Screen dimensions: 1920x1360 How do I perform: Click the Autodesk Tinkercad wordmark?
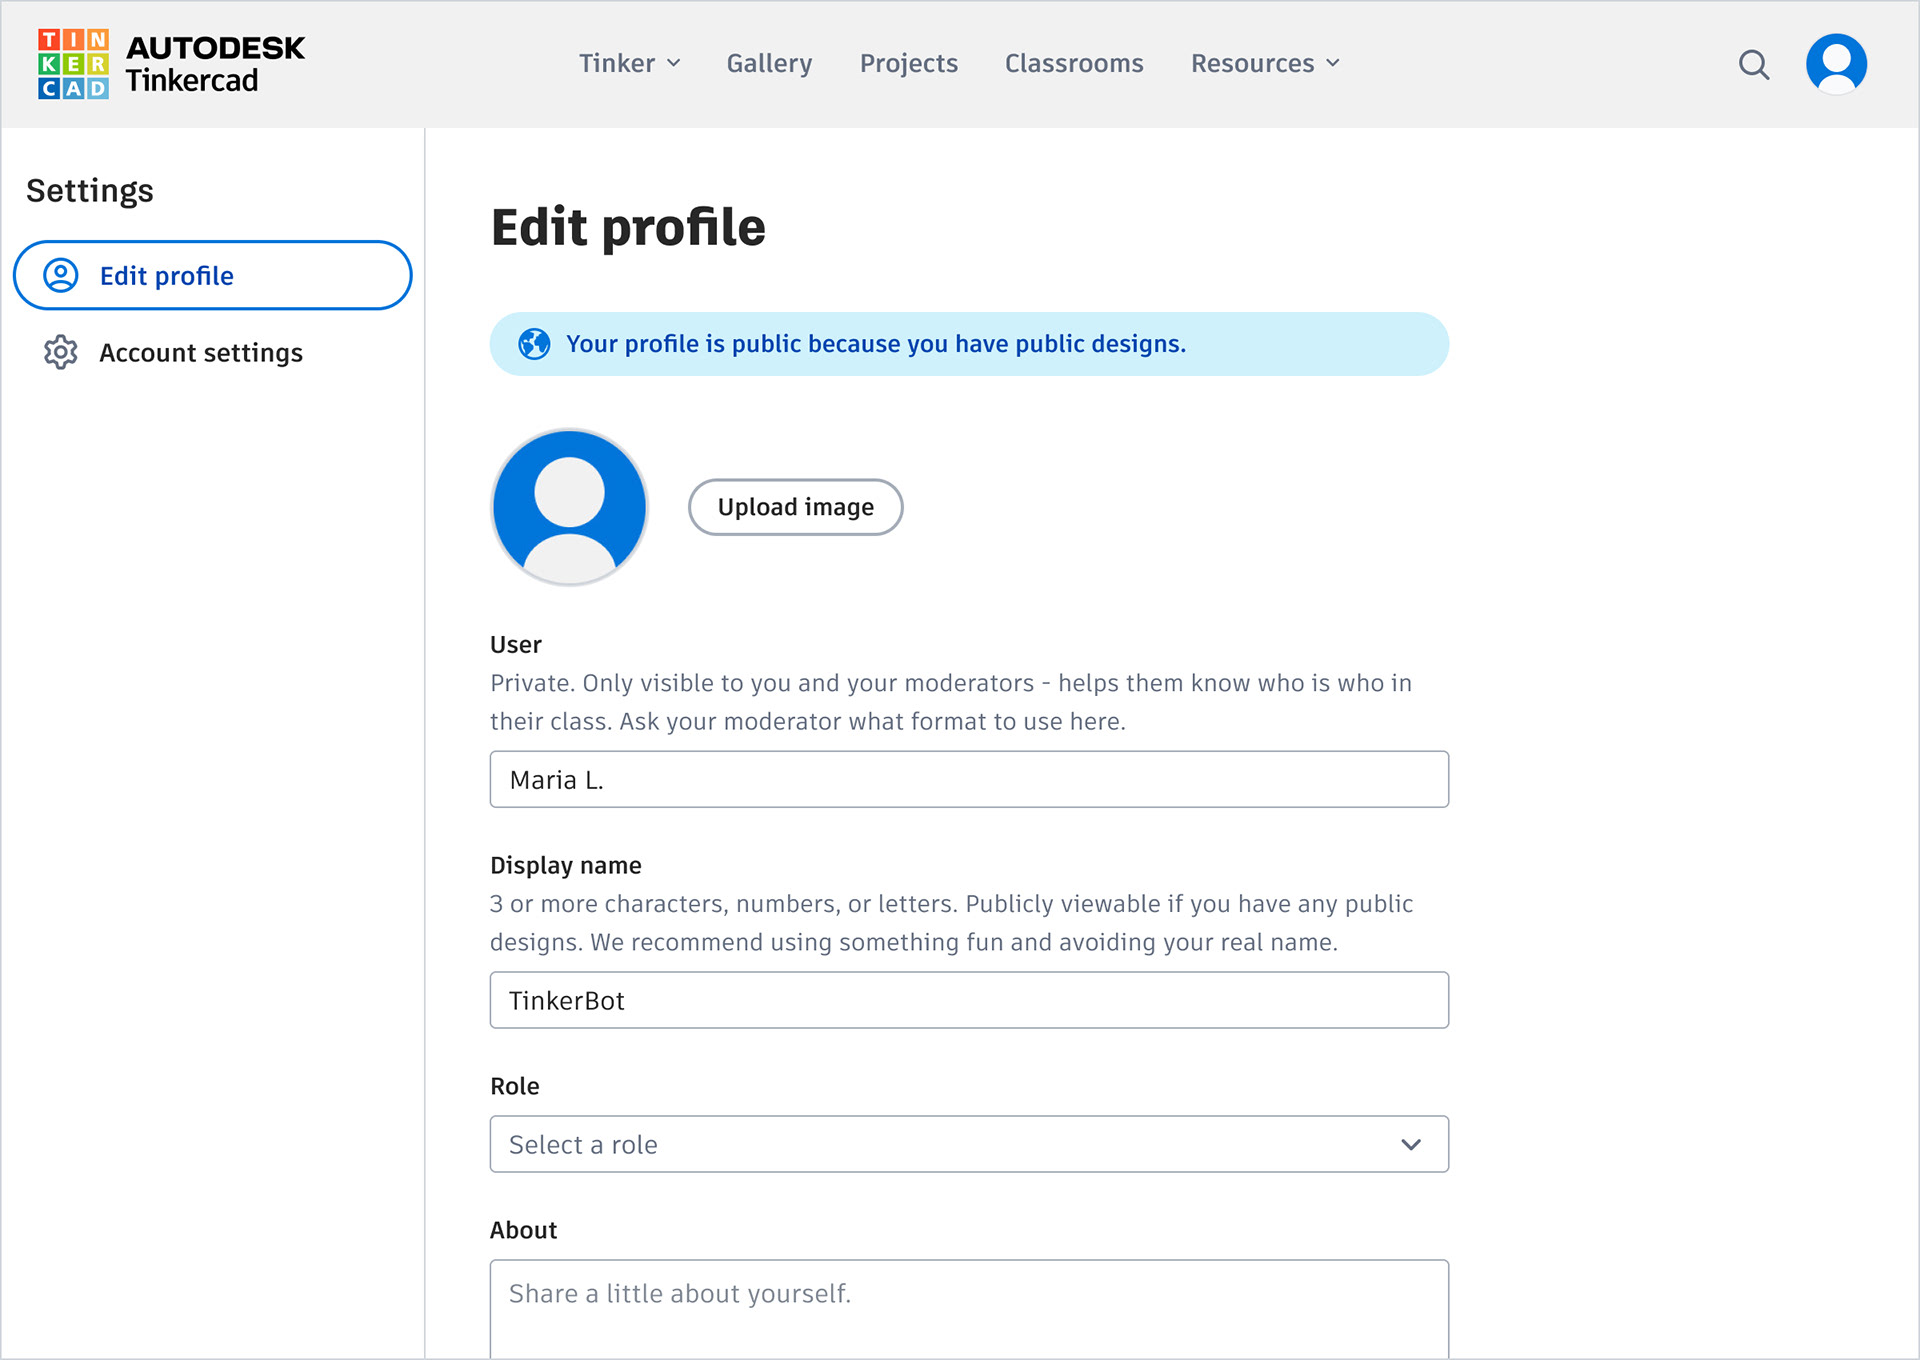(x=215, y=64)
